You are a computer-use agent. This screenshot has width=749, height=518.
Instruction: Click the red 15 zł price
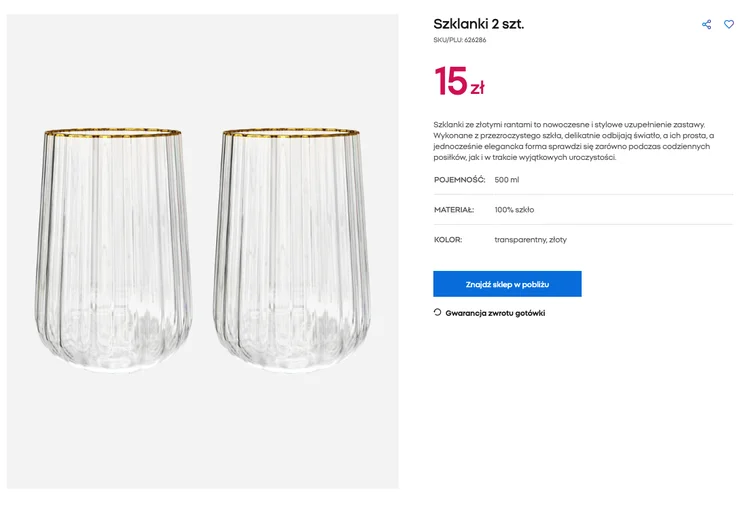(459, 82)
